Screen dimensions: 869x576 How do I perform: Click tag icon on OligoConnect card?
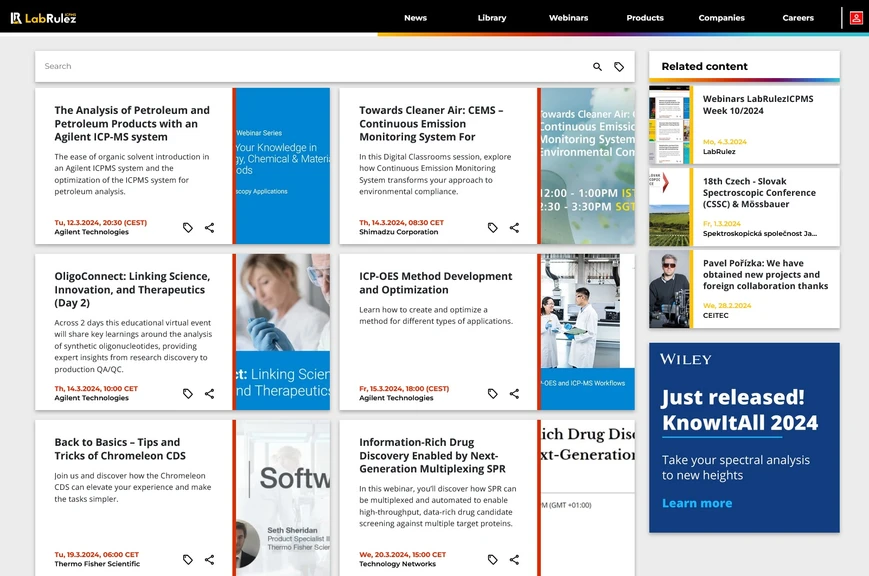188,394
